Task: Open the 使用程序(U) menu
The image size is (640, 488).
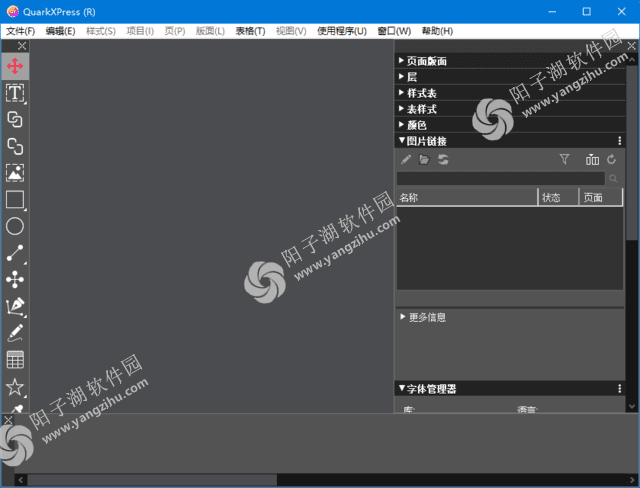Action: 342,31
